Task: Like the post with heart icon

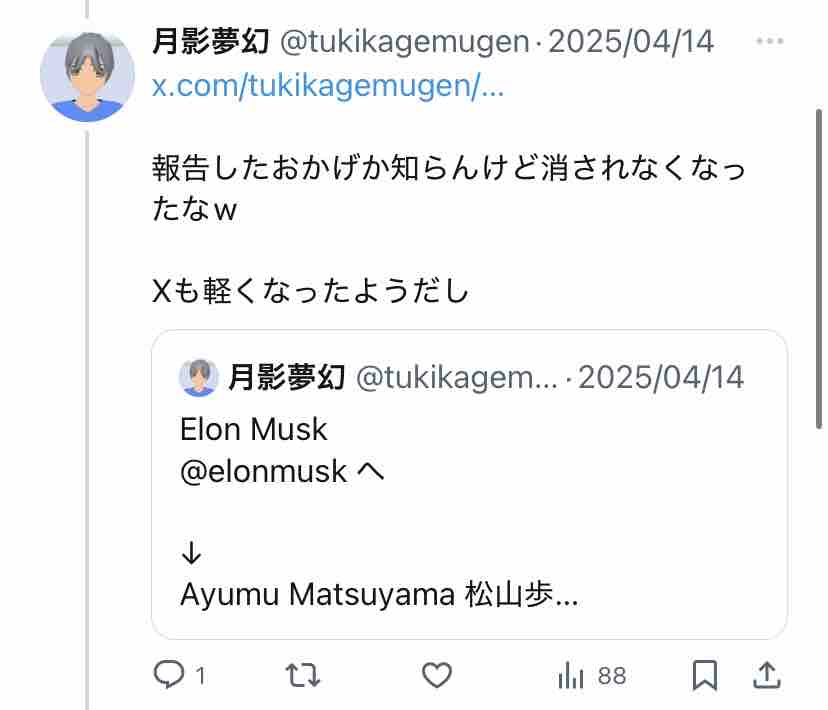Action: tap(436, 676)
